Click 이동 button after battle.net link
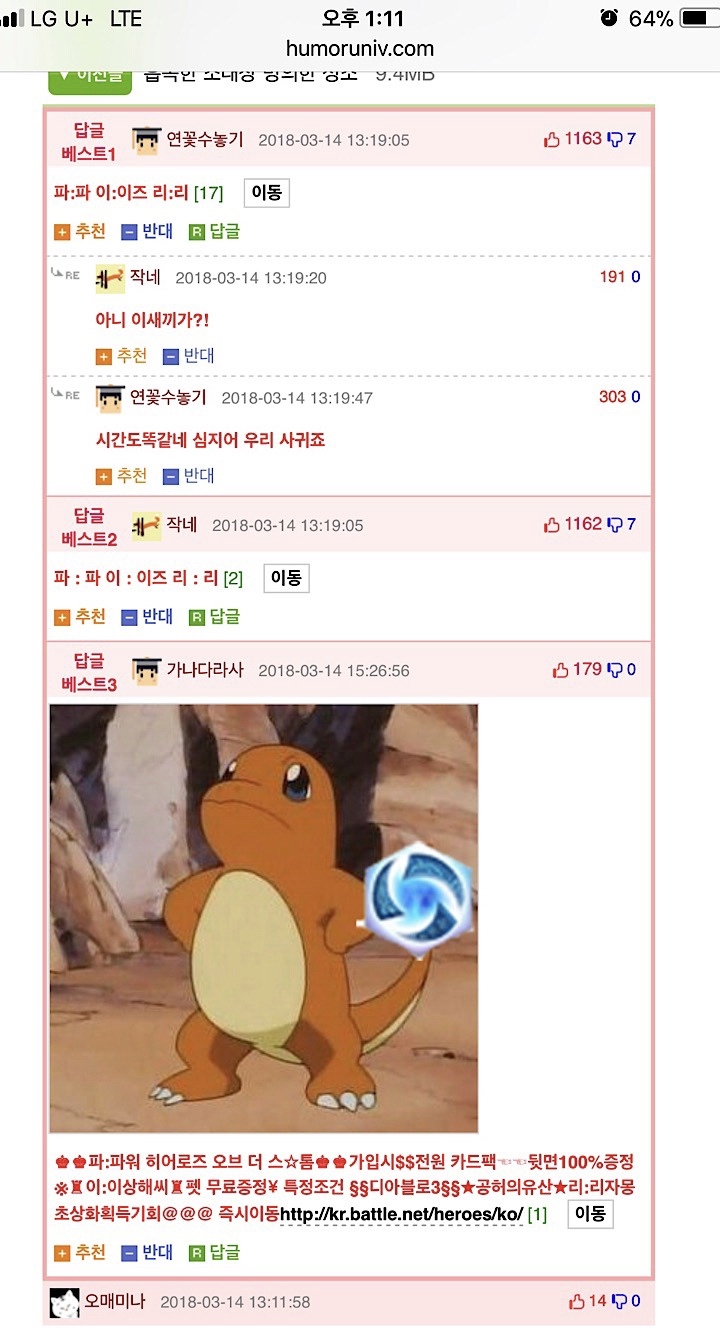 point(590,1214)
